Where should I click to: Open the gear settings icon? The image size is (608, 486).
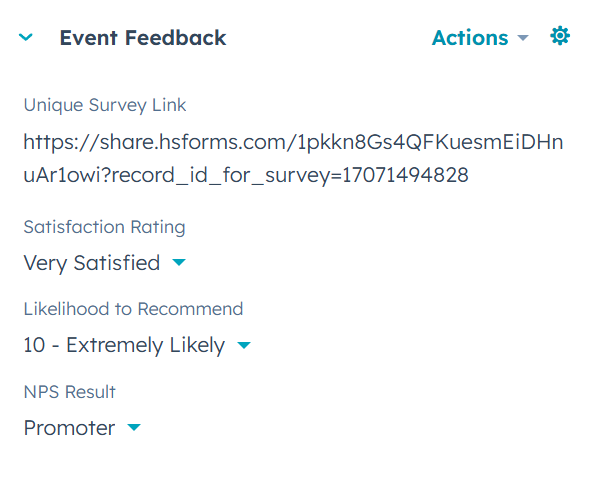560,36
